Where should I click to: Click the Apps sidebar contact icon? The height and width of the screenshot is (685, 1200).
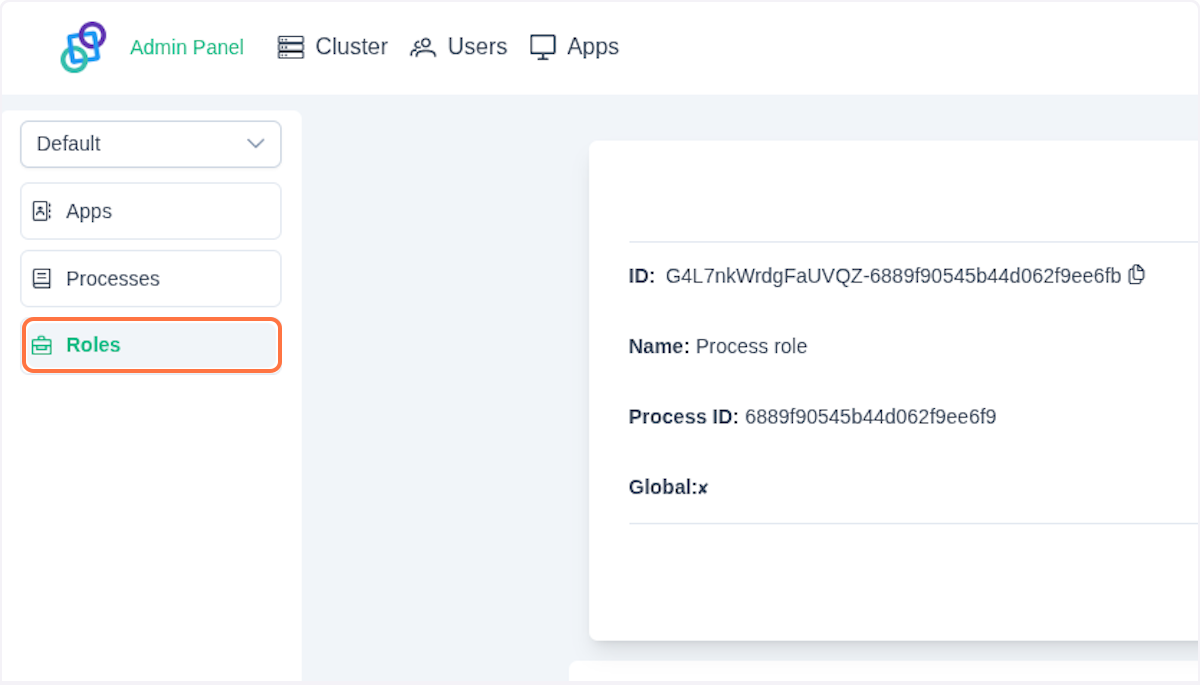pos(42,211)
